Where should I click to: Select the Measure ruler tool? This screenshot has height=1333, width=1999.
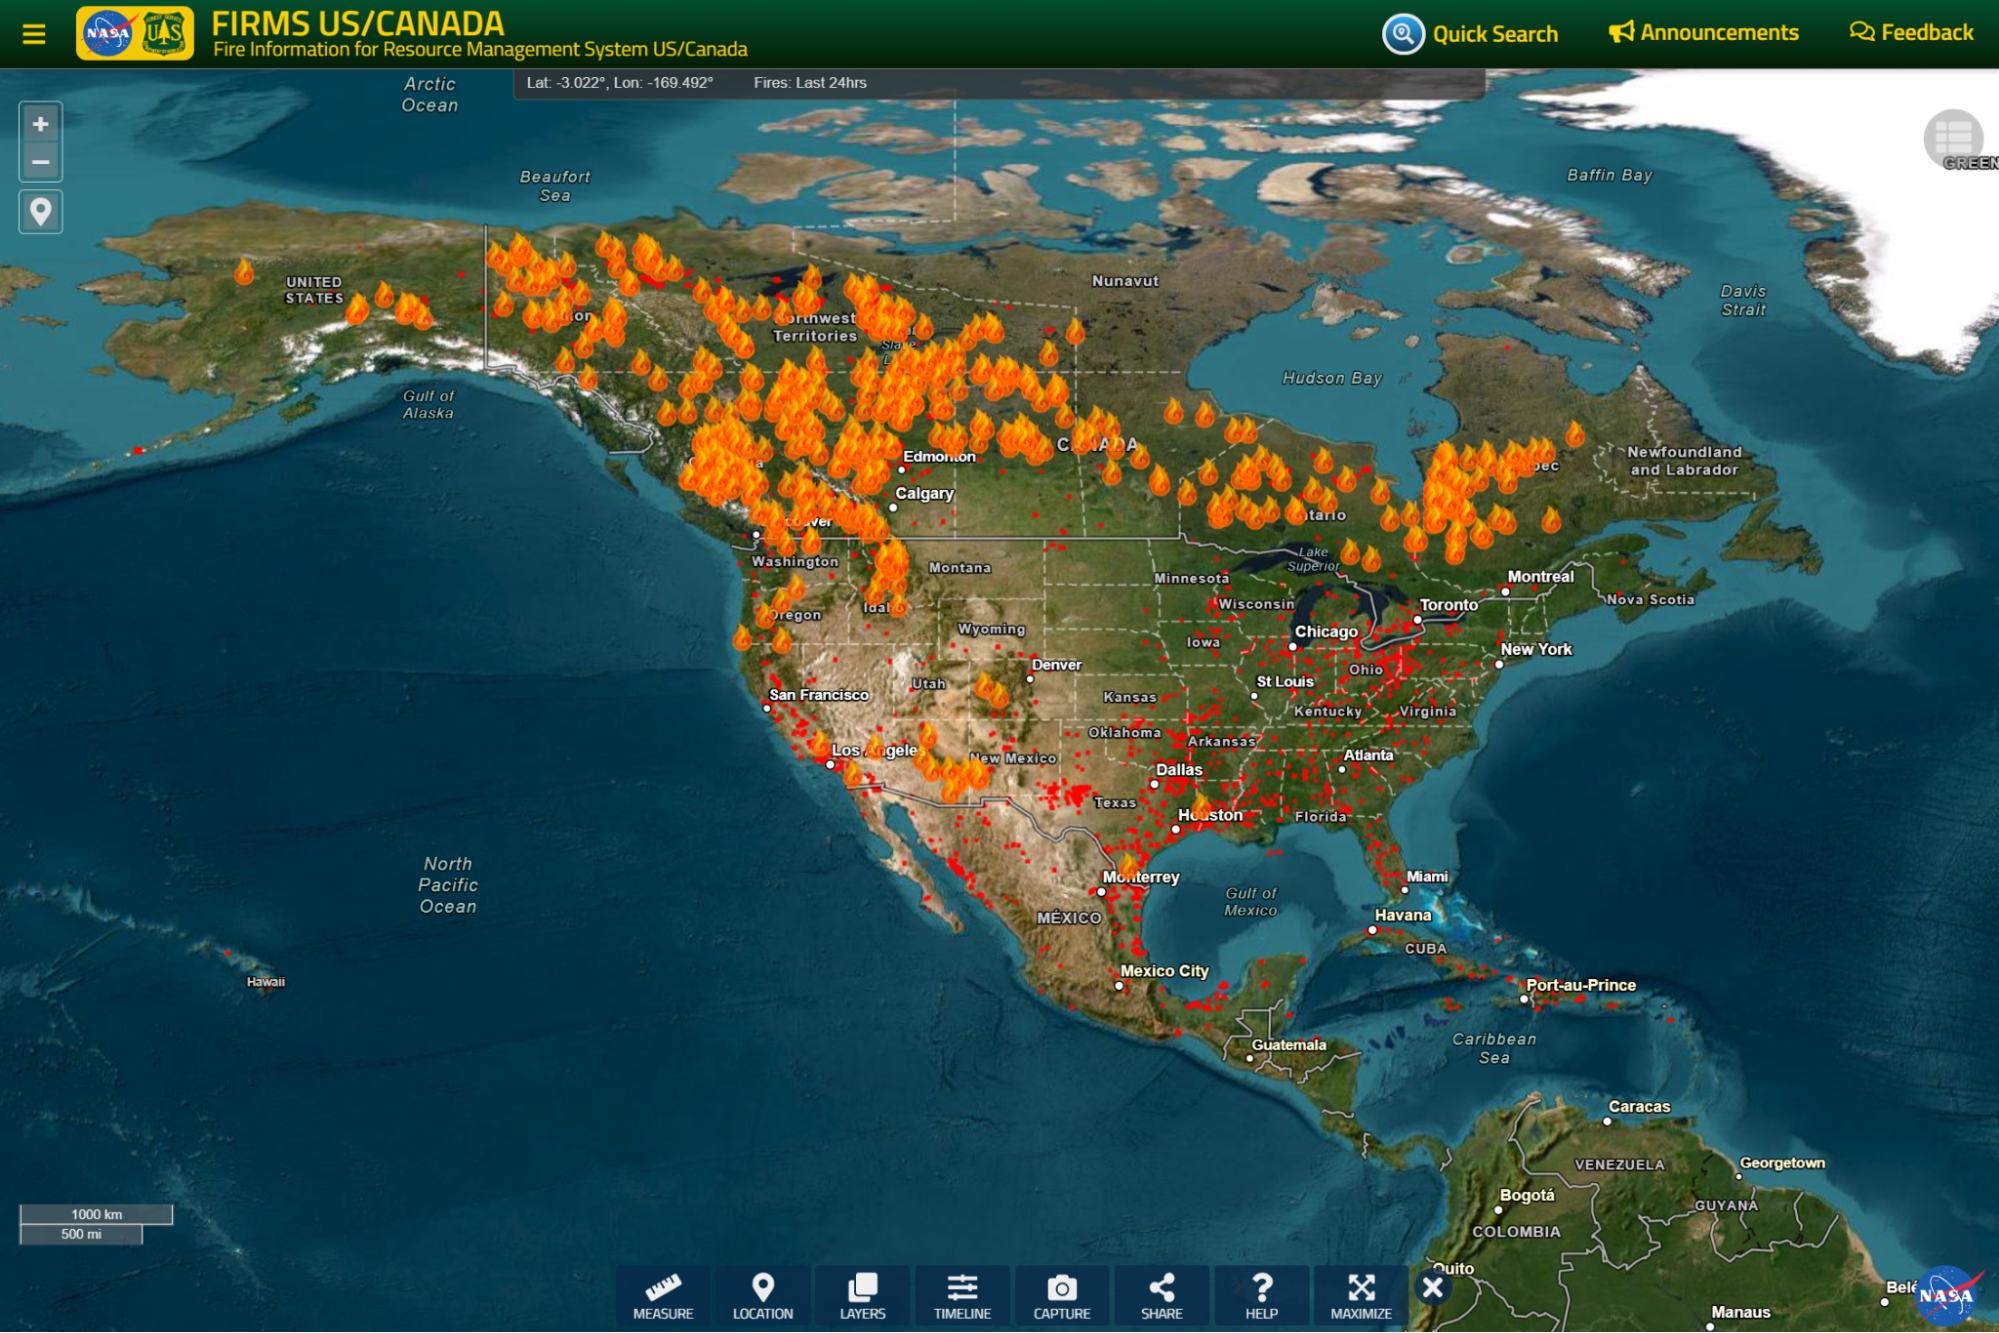pyautogui.click(x=662, y=1296)
